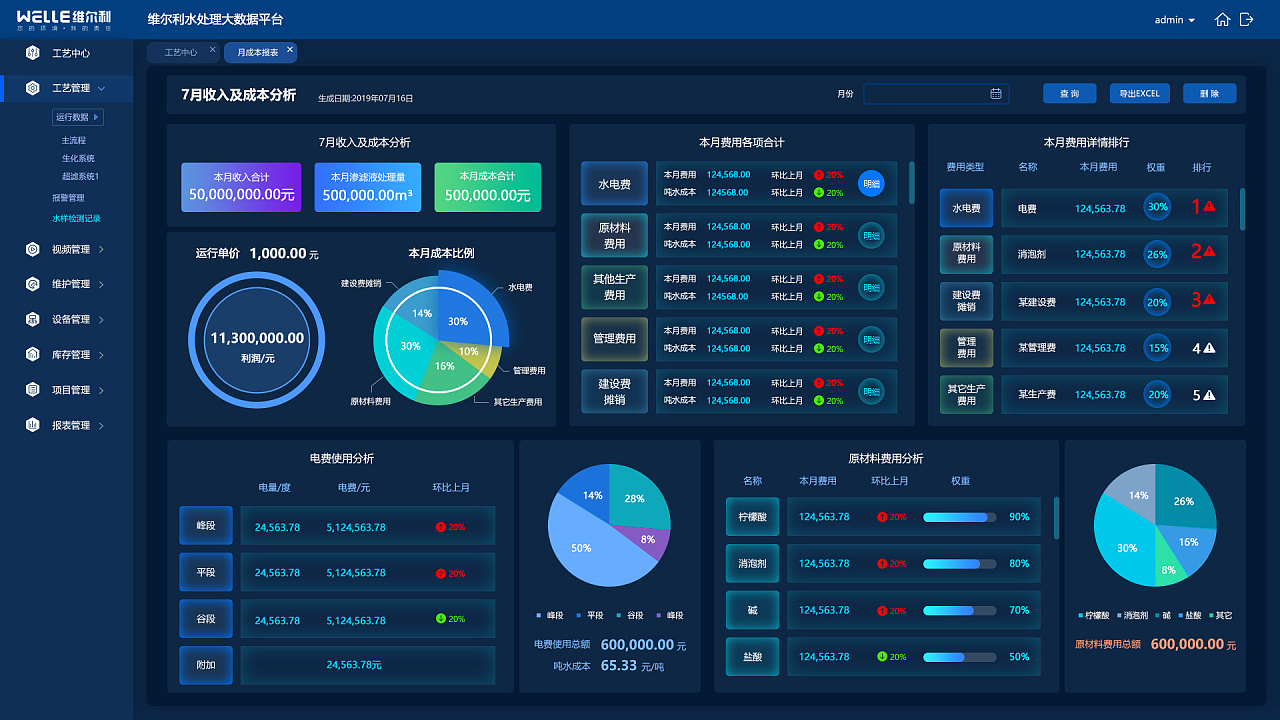This screenshot has height=720, width=1280.
Task: Click the 视频管理 sidebar icon
Action: pyautogui.click(x=32, y=249)
